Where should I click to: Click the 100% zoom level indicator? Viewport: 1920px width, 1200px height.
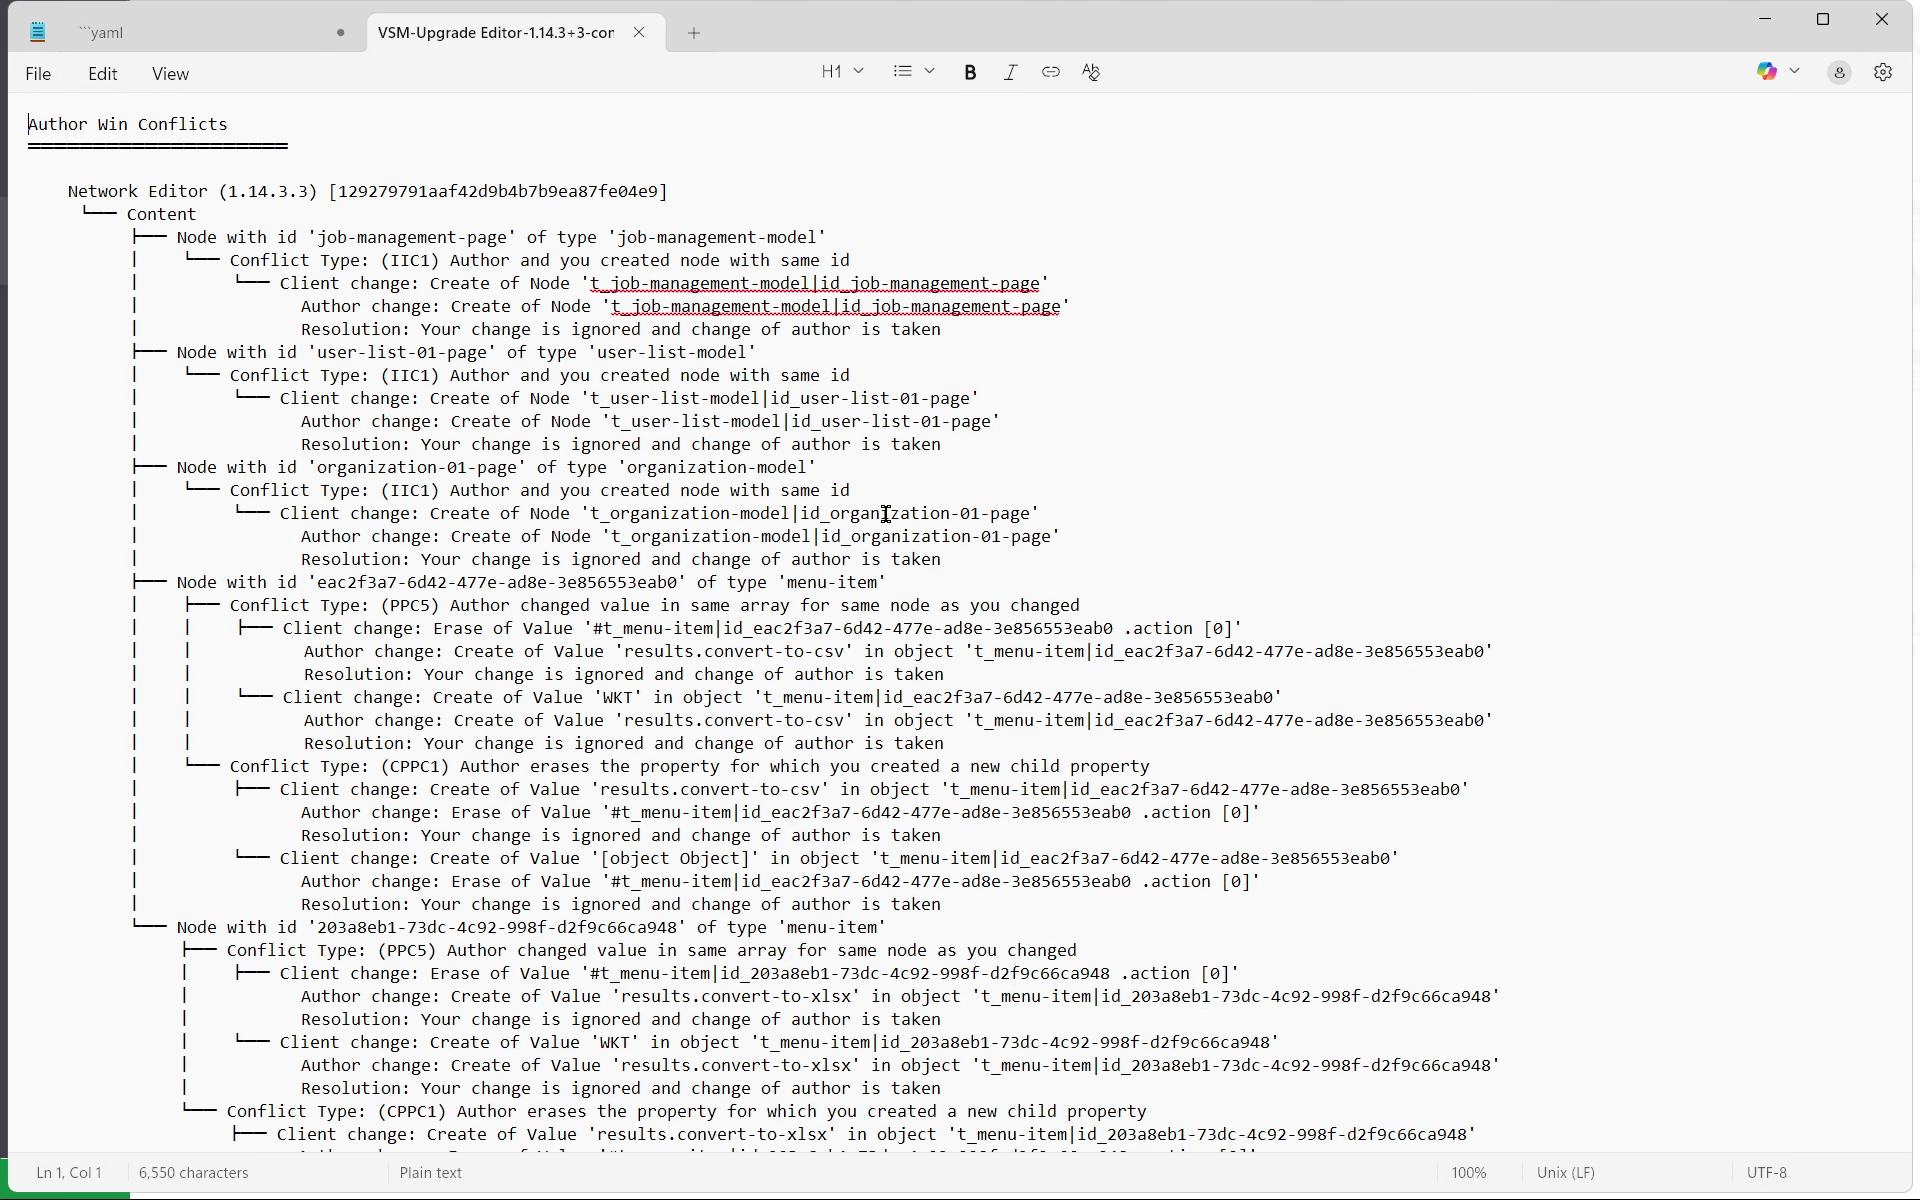[1468, 1173]
